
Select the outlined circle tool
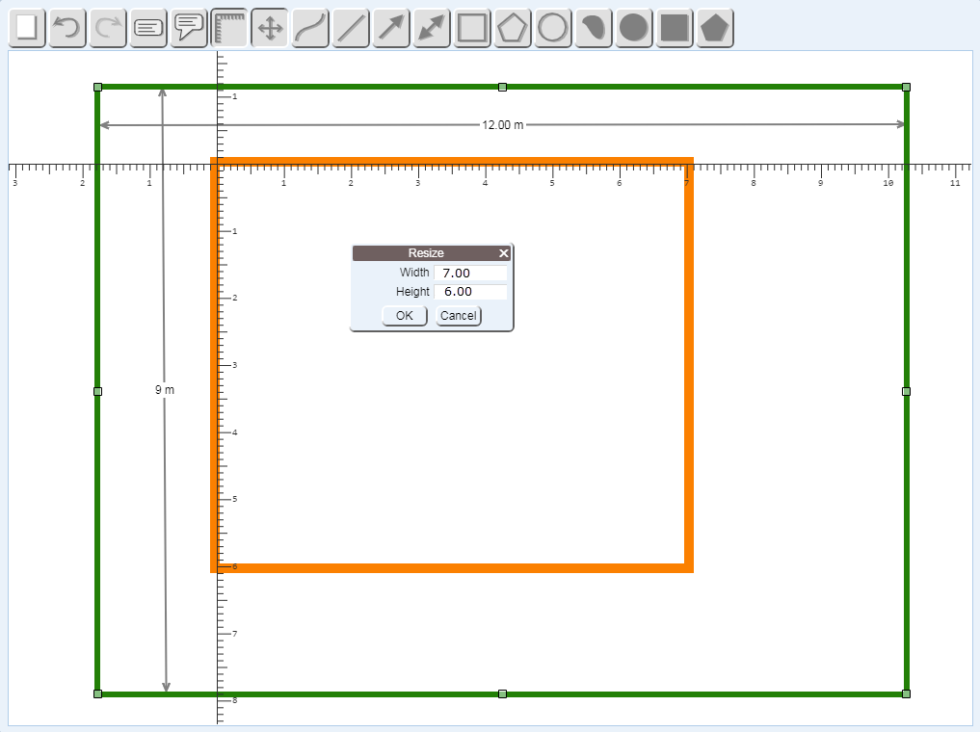pos(553,28)
